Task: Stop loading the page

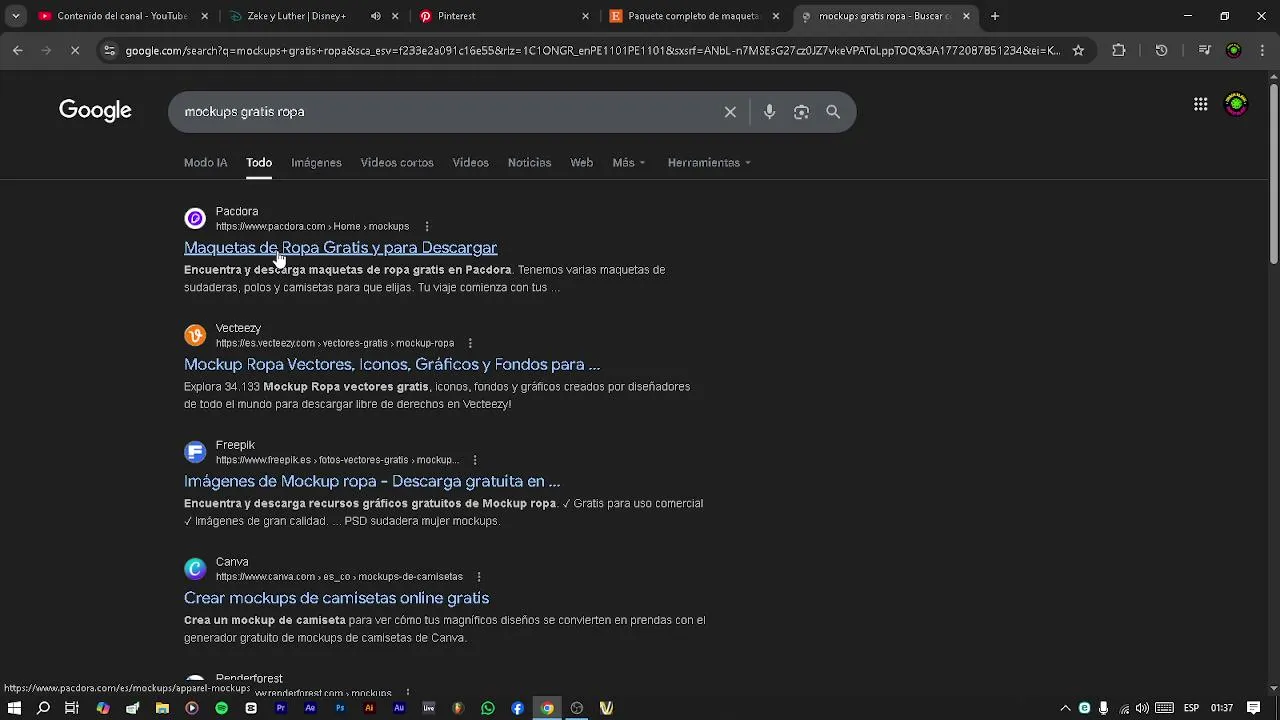Action: tap(75, 50)
